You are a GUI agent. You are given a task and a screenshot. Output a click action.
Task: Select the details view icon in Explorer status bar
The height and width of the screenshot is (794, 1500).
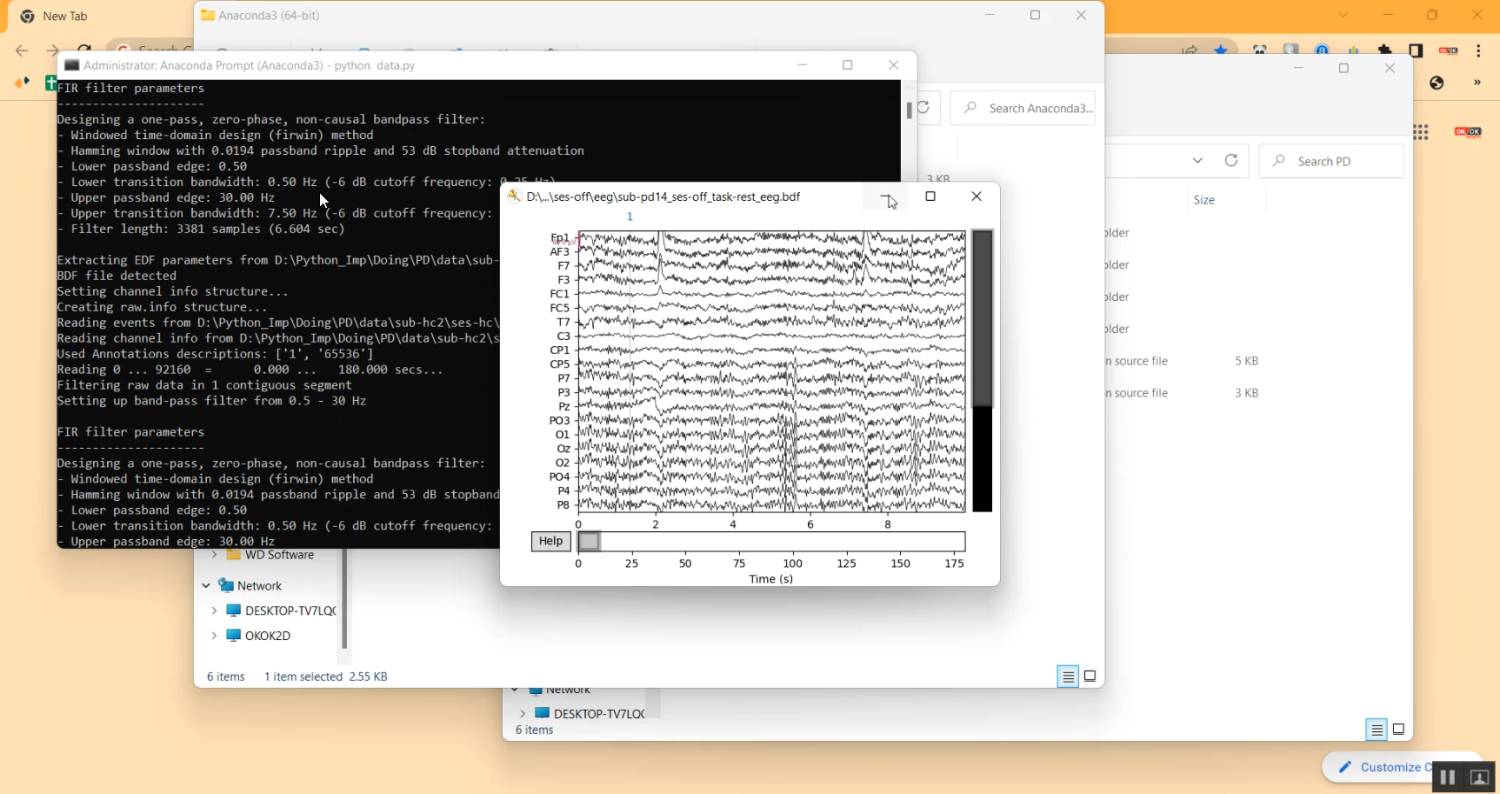1068,676
